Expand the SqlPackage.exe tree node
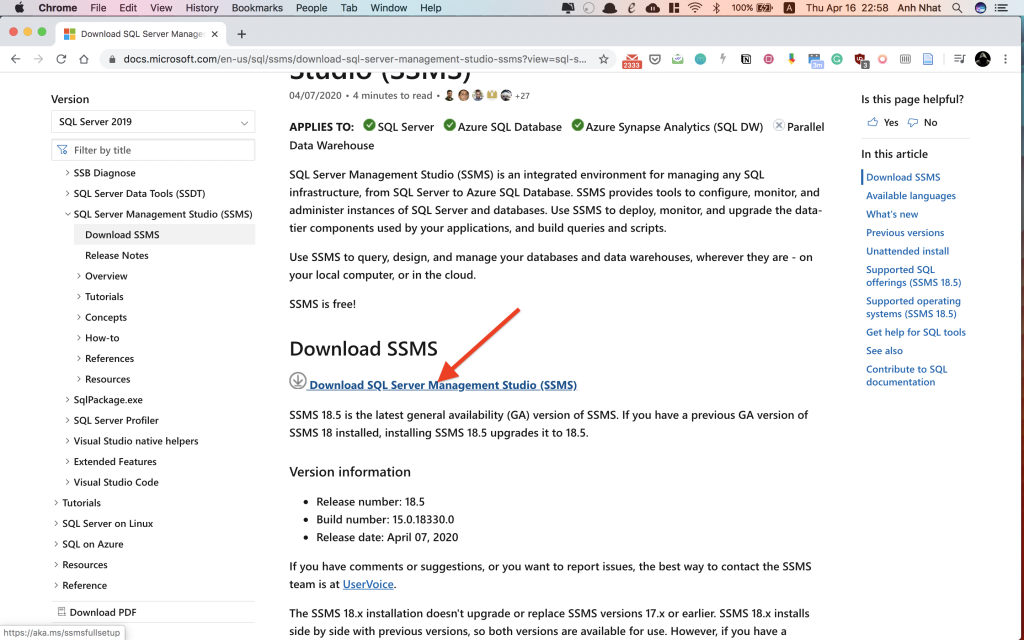Image resolution: width=1024 pixels, height=640 pixels. 67,399
